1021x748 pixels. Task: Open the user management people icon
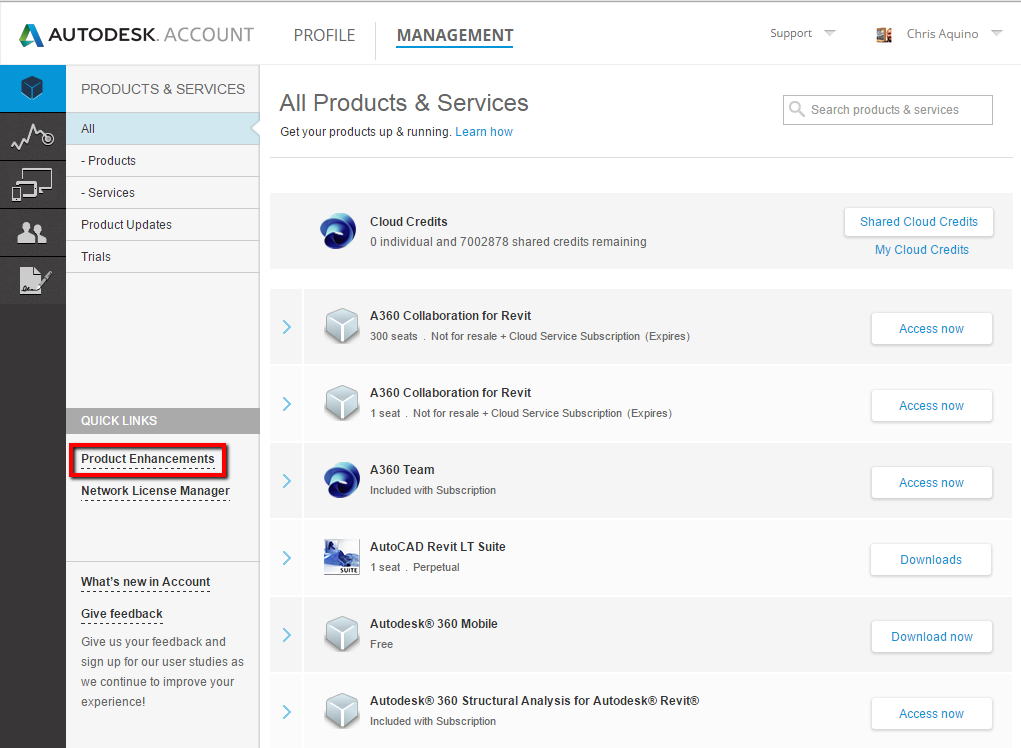click(x=33, y=232)
